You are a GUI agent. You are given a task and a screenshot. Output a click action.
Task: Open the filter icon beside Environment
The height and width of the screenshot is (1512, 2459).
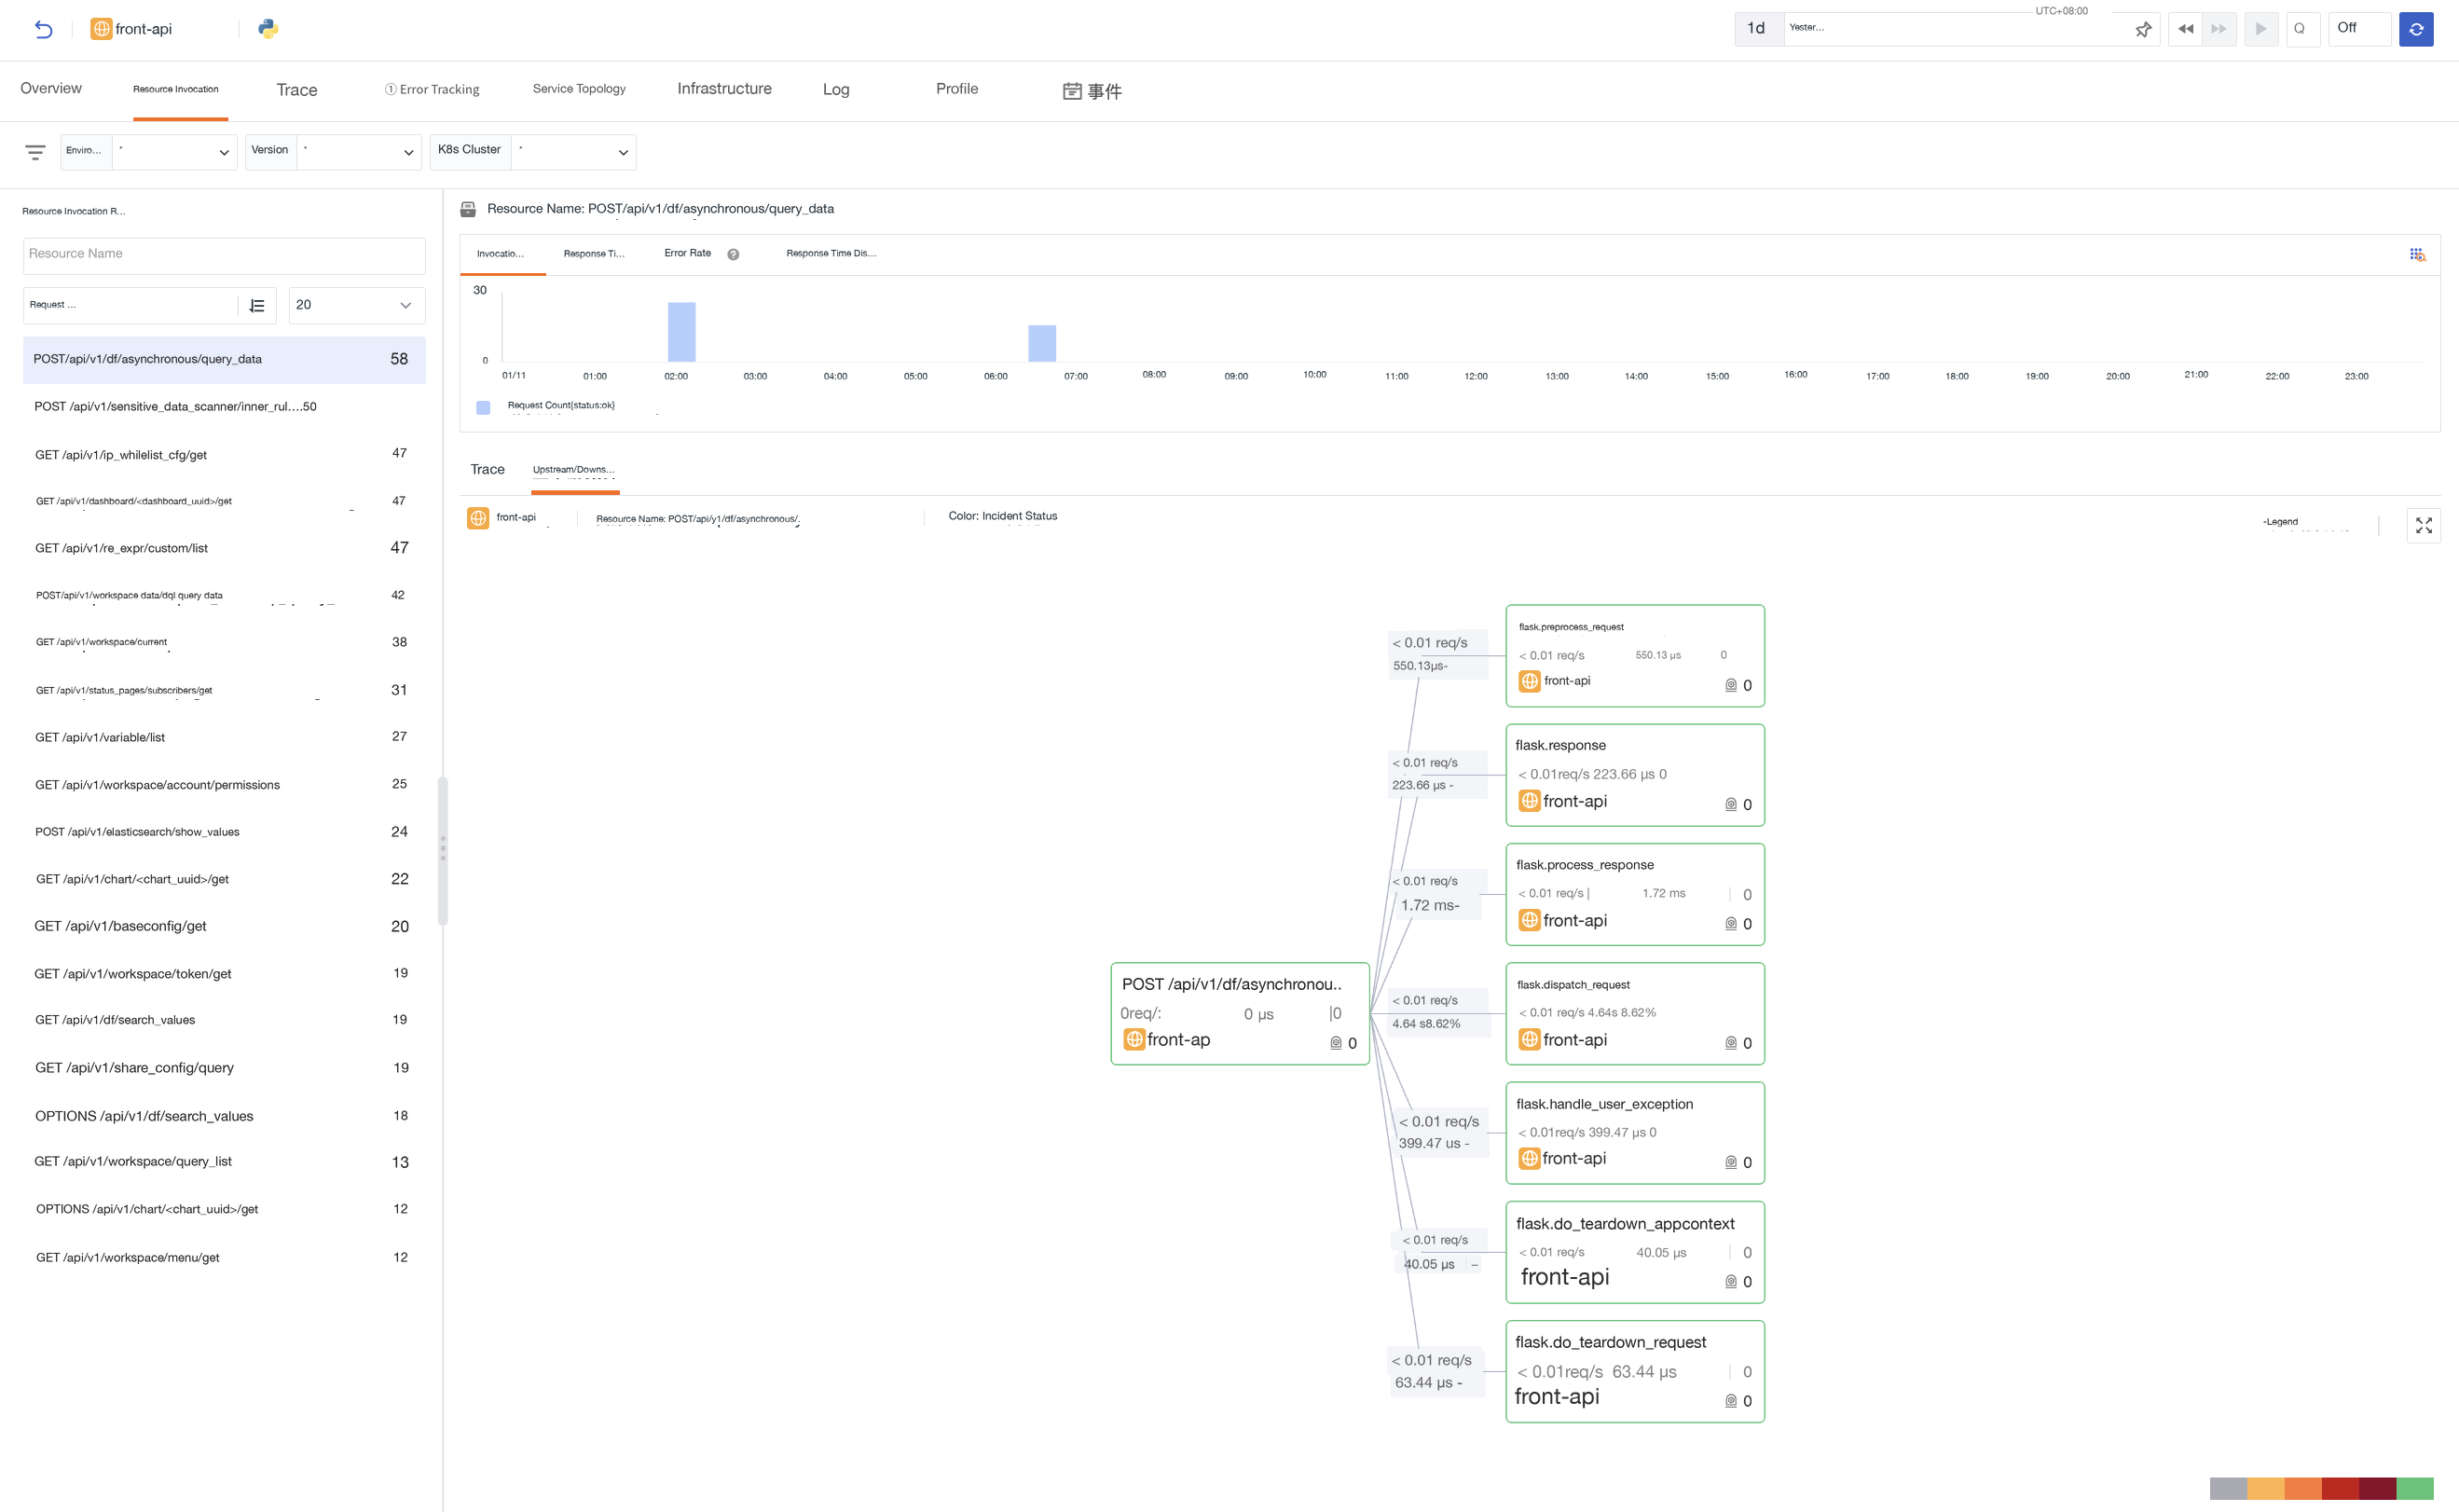pos(35,152)
